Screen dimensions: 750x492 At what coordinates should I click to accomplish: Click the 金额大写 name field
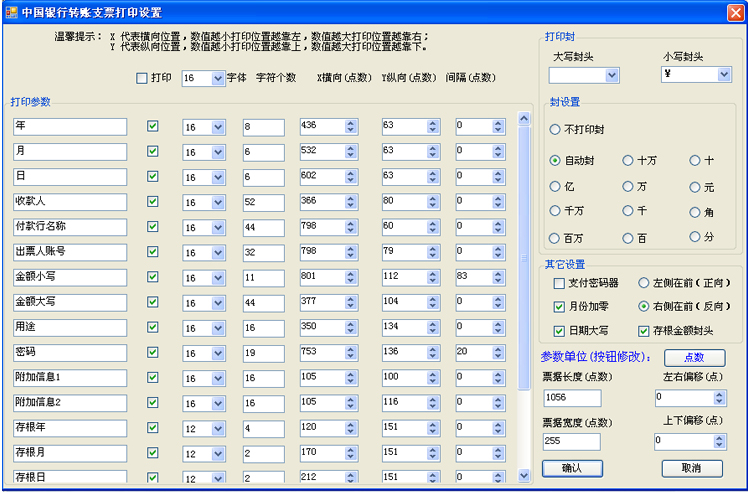(70, 302)
